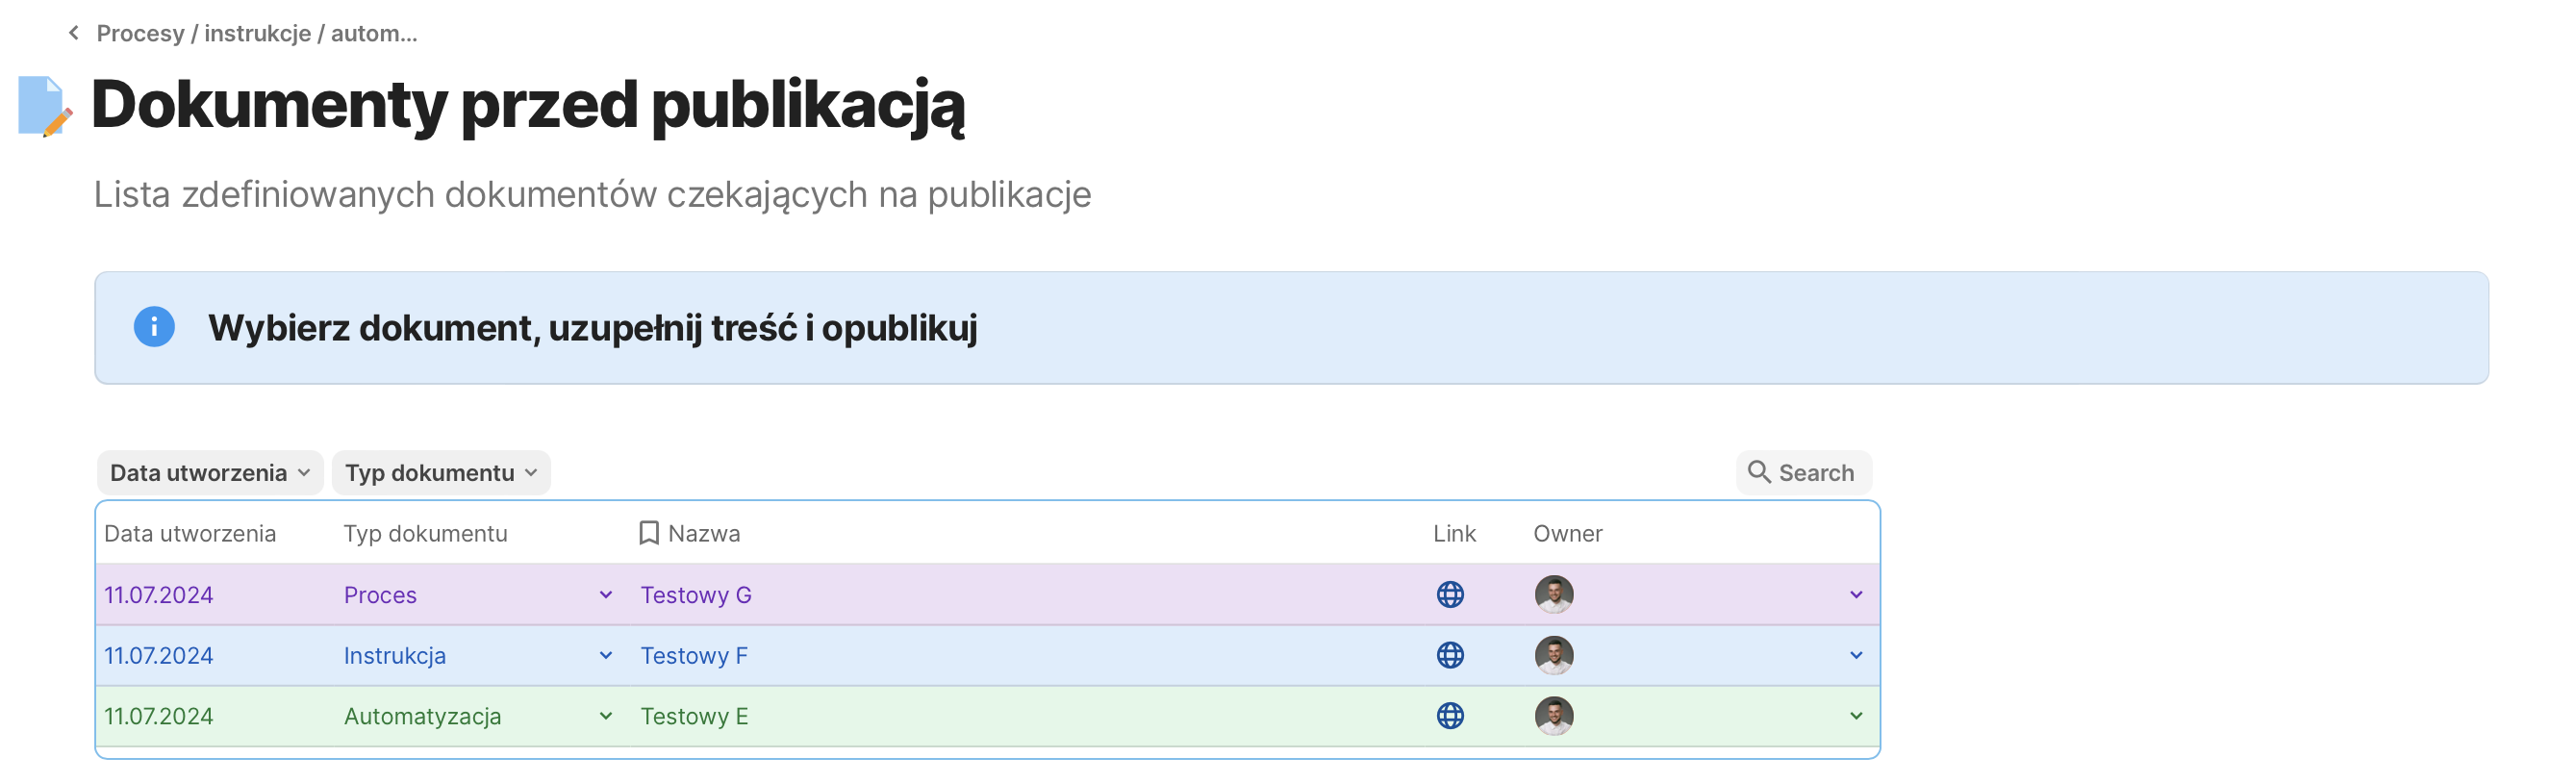Click the owner avatar in Testowy G row
2576x783 pixels.
1554,595
